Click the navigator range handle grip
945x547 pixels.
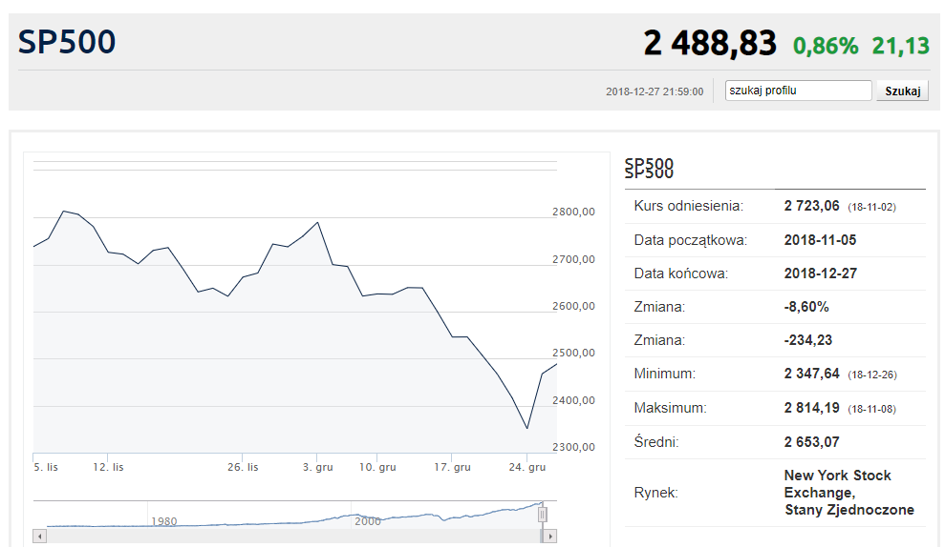click(x=542, y=514)
